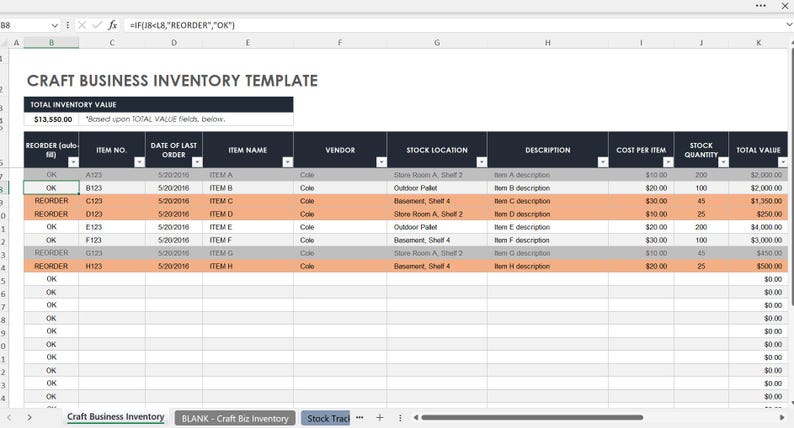794x428 pixels.
Task: Switch to BLANK - Craft Biz Inventory tab
Action: pyautogui.click(x=235, y=418)
